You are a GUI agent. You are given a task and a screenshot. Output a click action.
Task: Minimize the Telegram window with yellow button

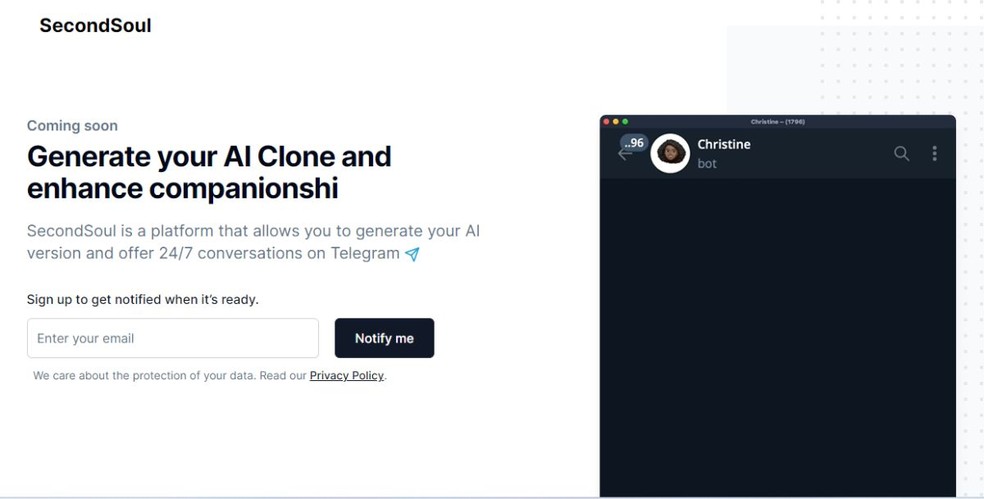click(x=616, y=121)
